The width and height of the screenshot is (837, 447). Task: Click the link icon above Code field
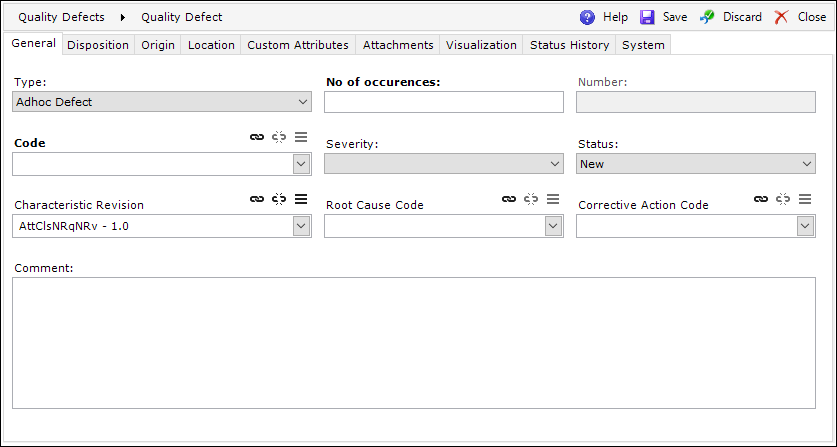pos(257,137)
